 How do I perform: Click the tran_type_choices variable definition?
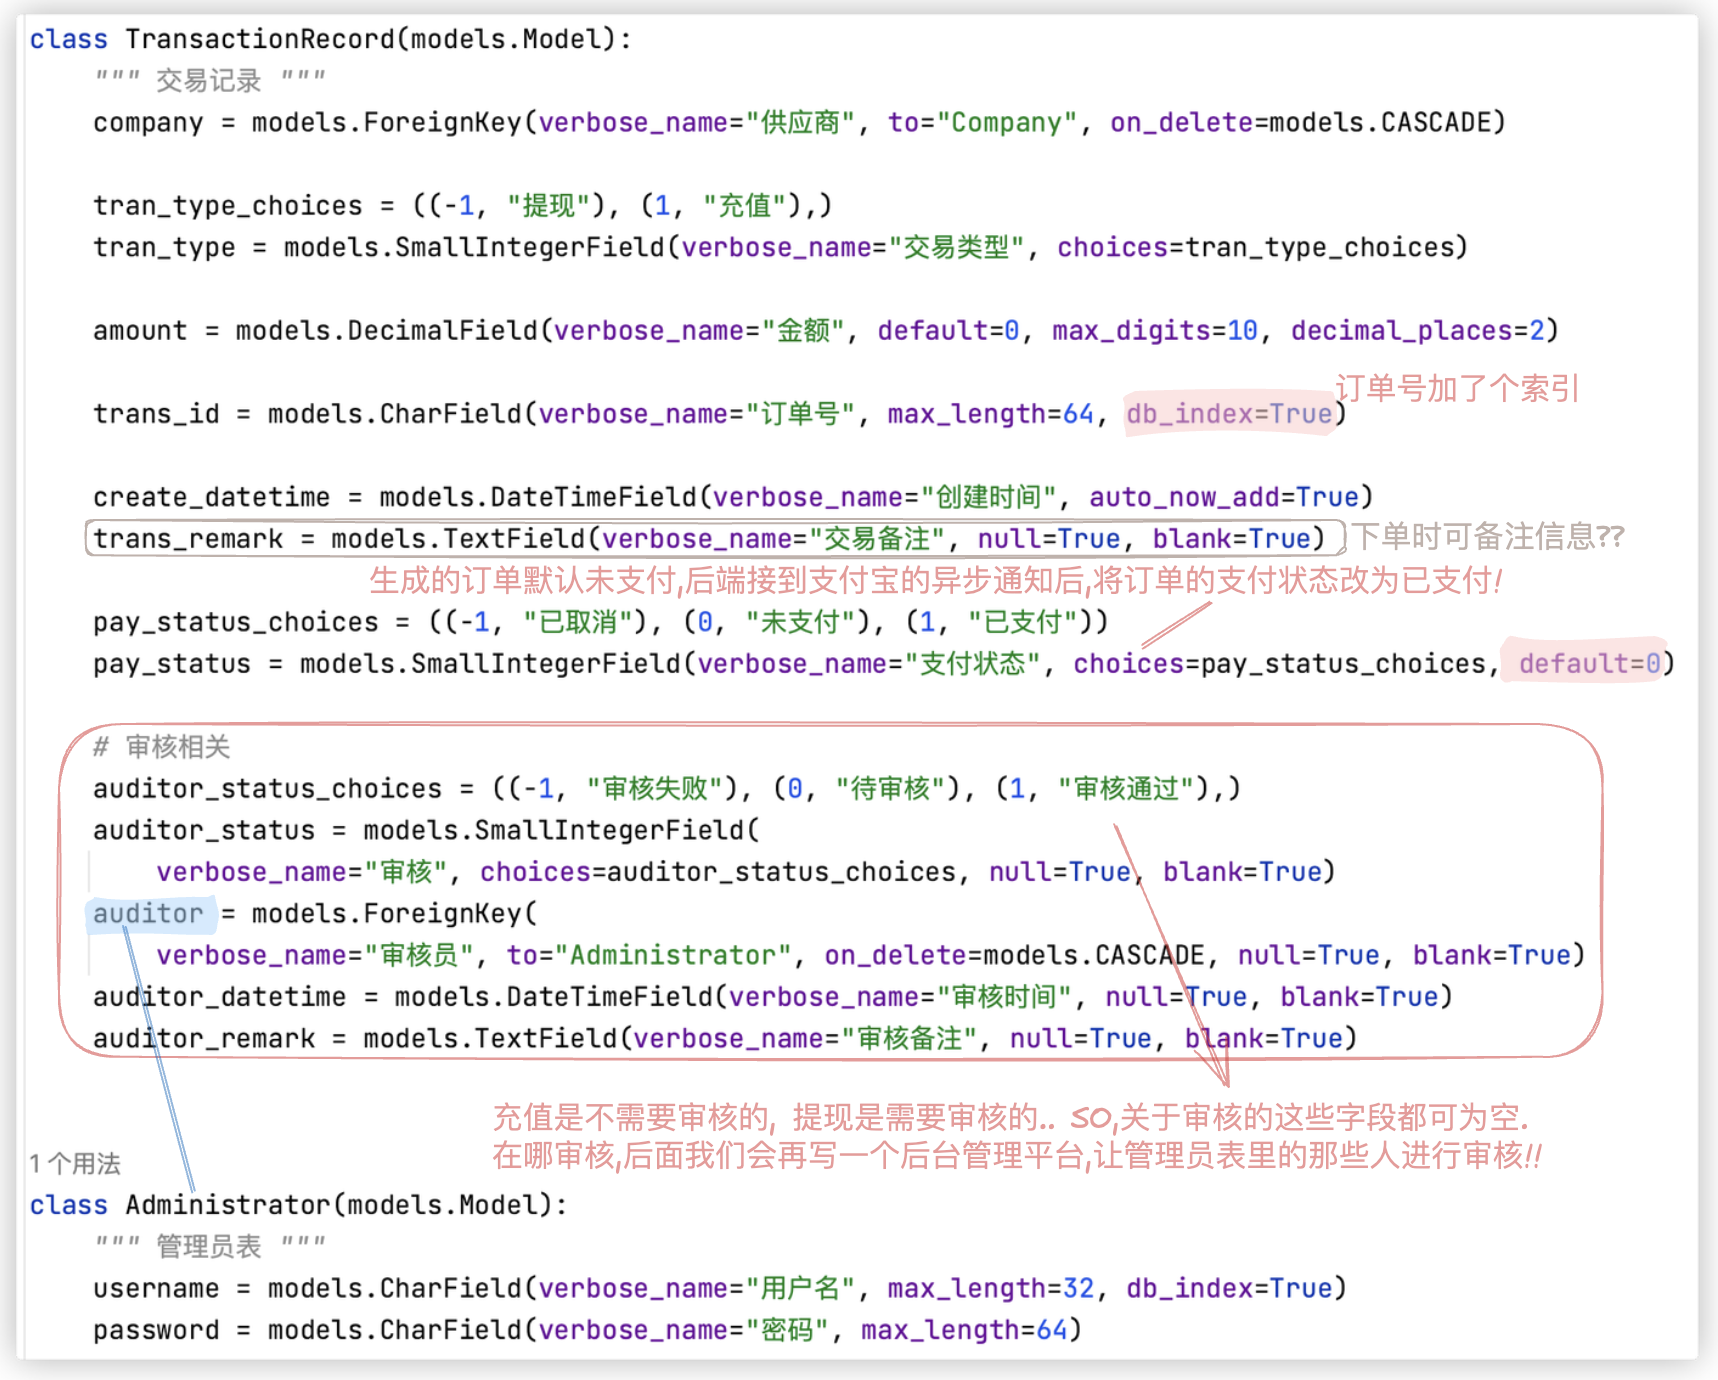tap(228, 205)
